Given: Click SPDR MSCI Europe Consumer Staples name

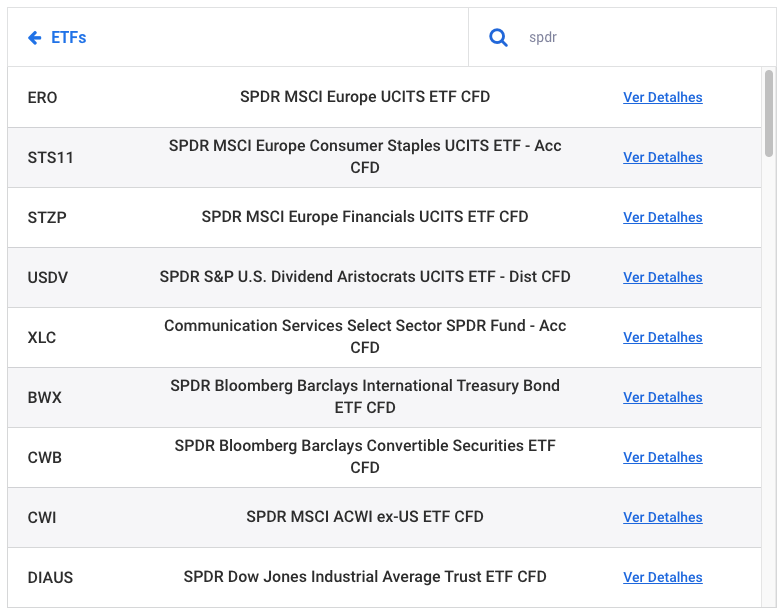Looking at the screenshot, I should point(365,157).
